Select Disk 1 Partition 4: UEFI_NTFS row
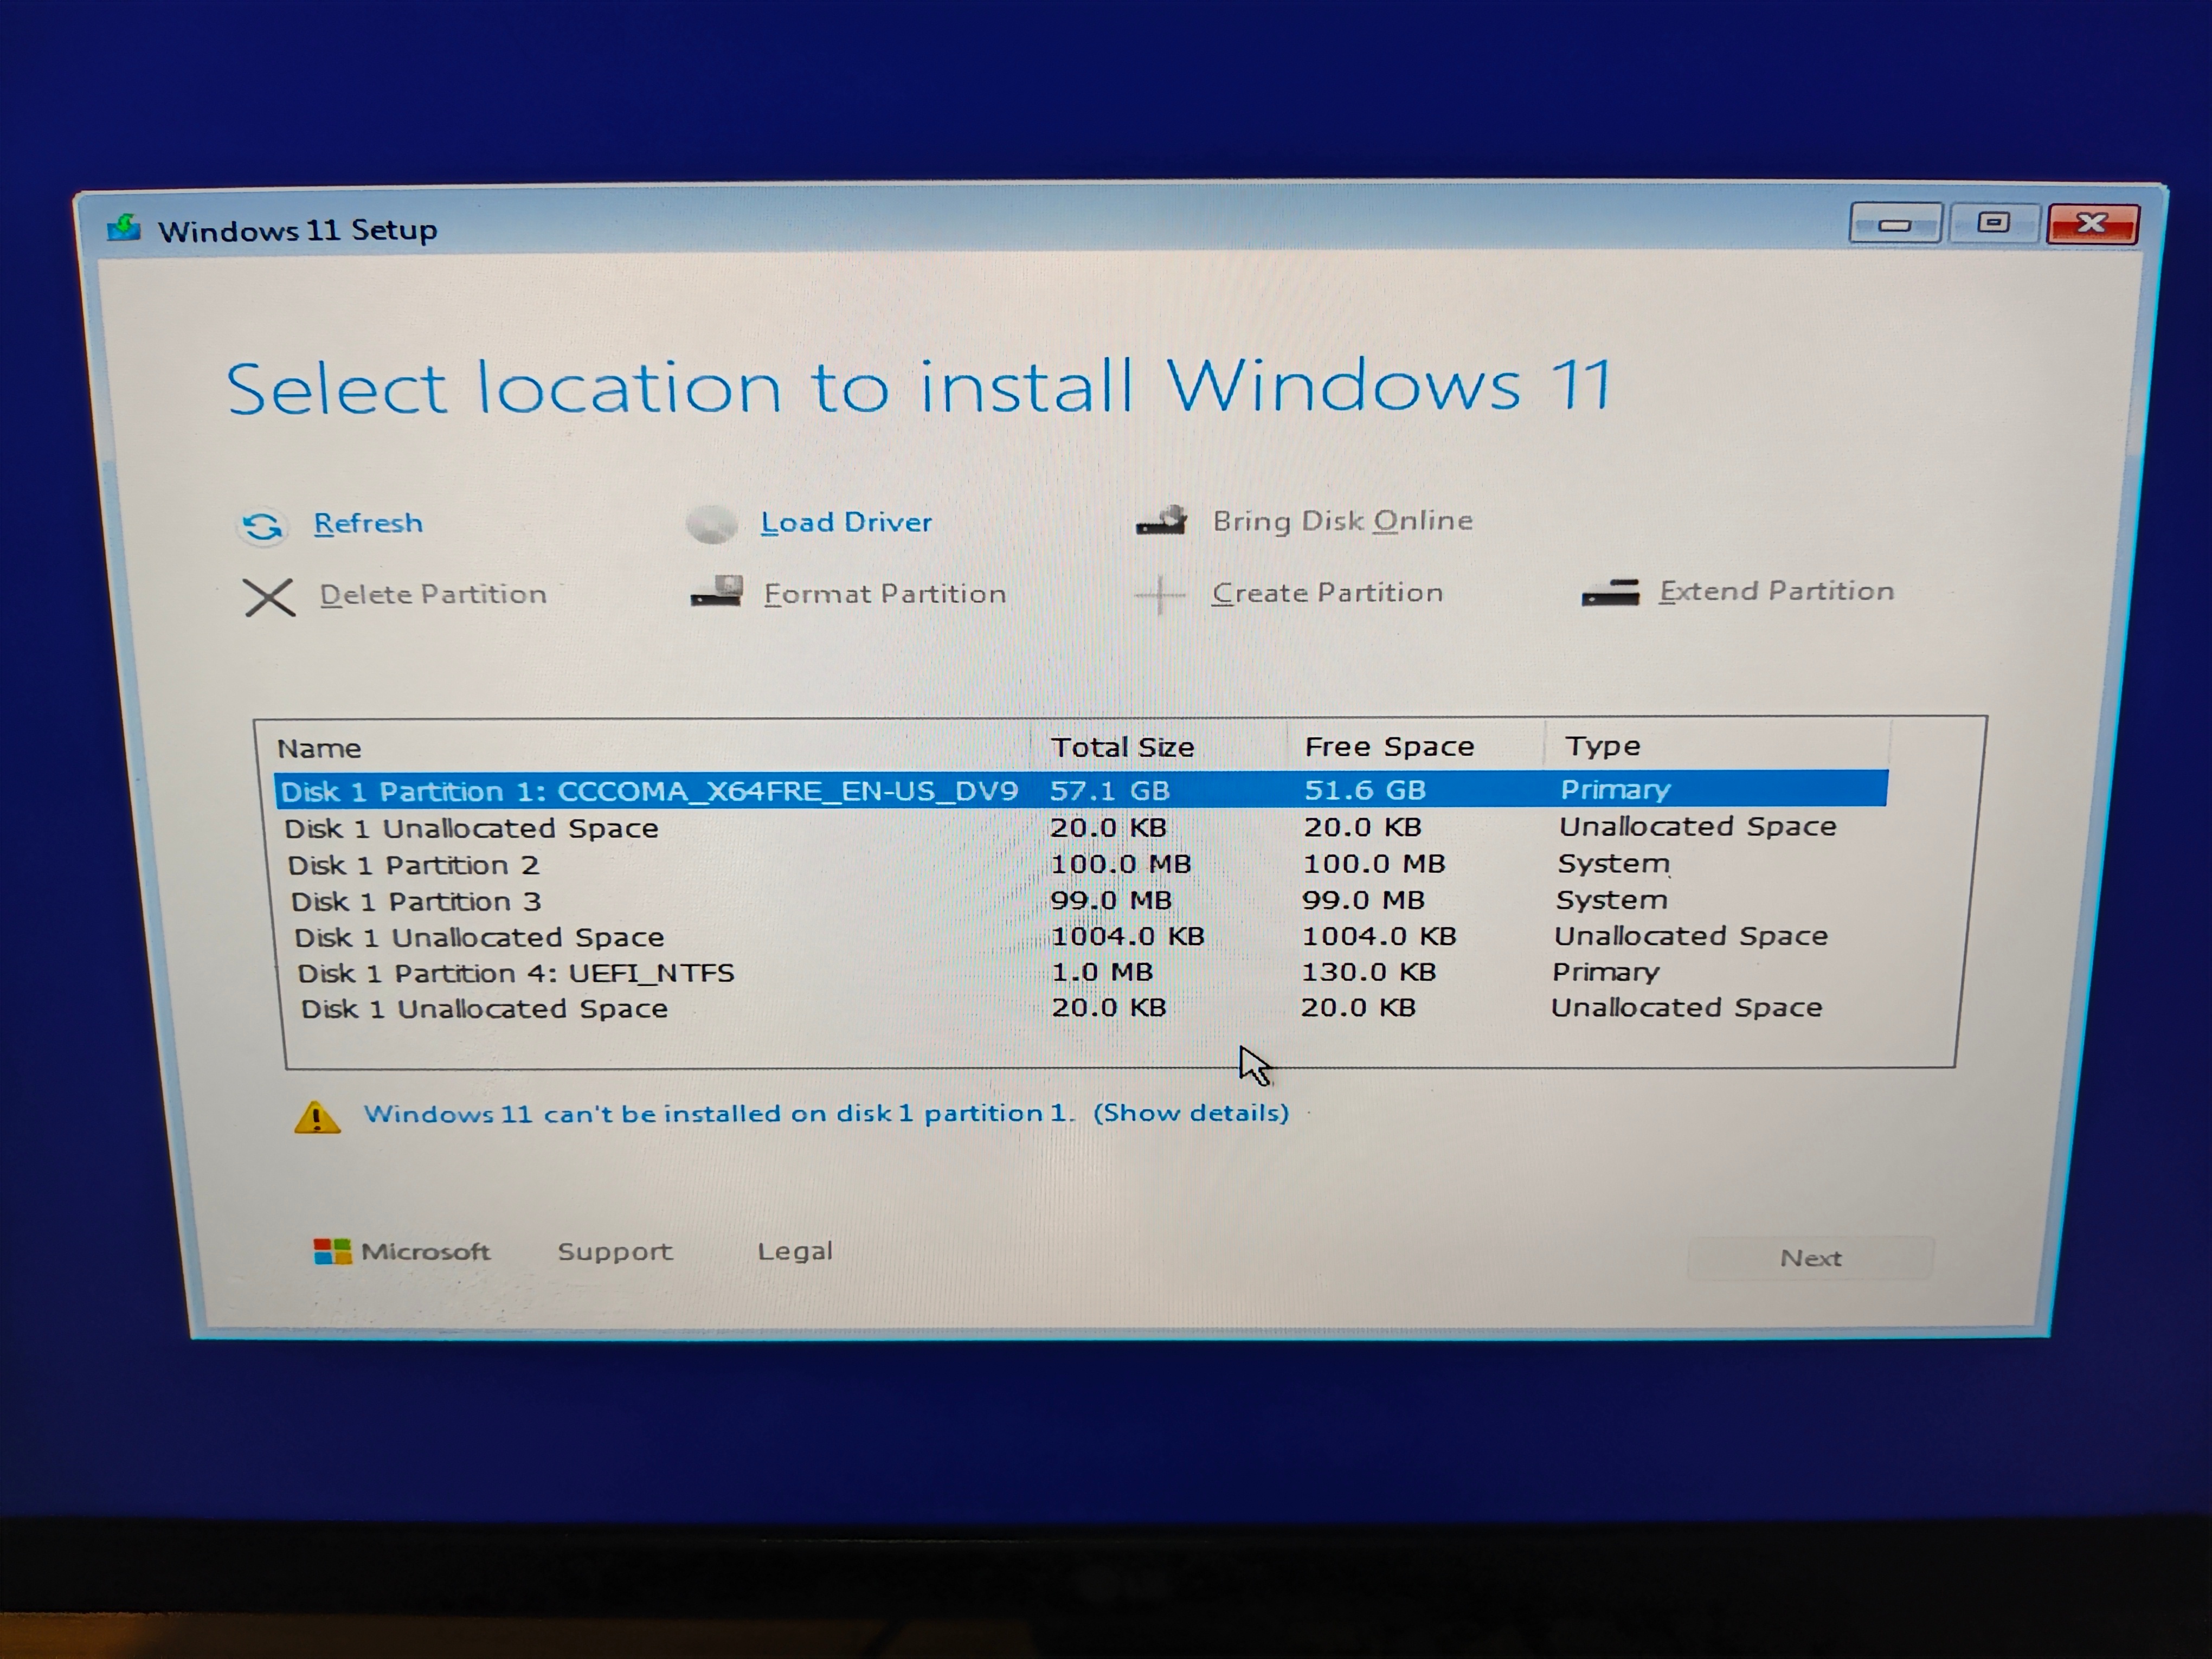 [515, 973]
